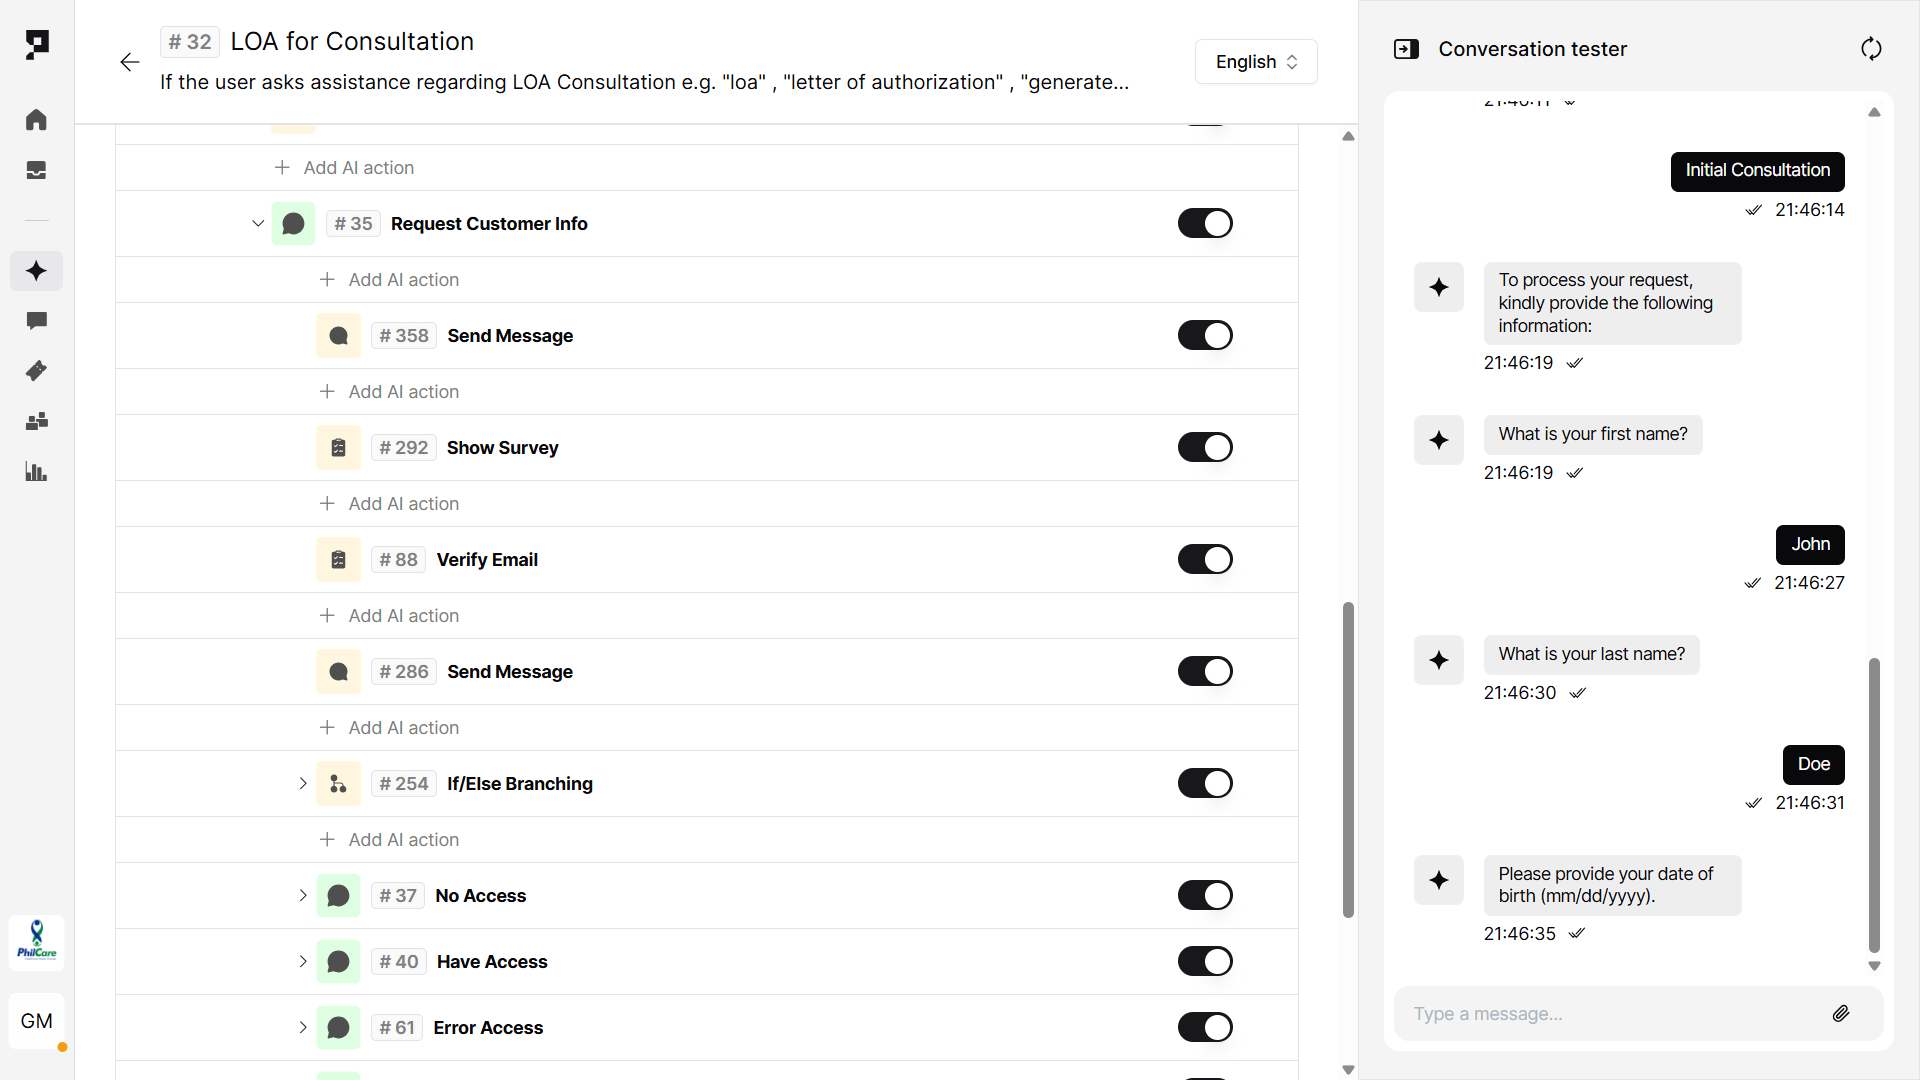The image size is (1920, 1080).
Task: Expand the If/Else Branching action
Action: click(303, 784)
